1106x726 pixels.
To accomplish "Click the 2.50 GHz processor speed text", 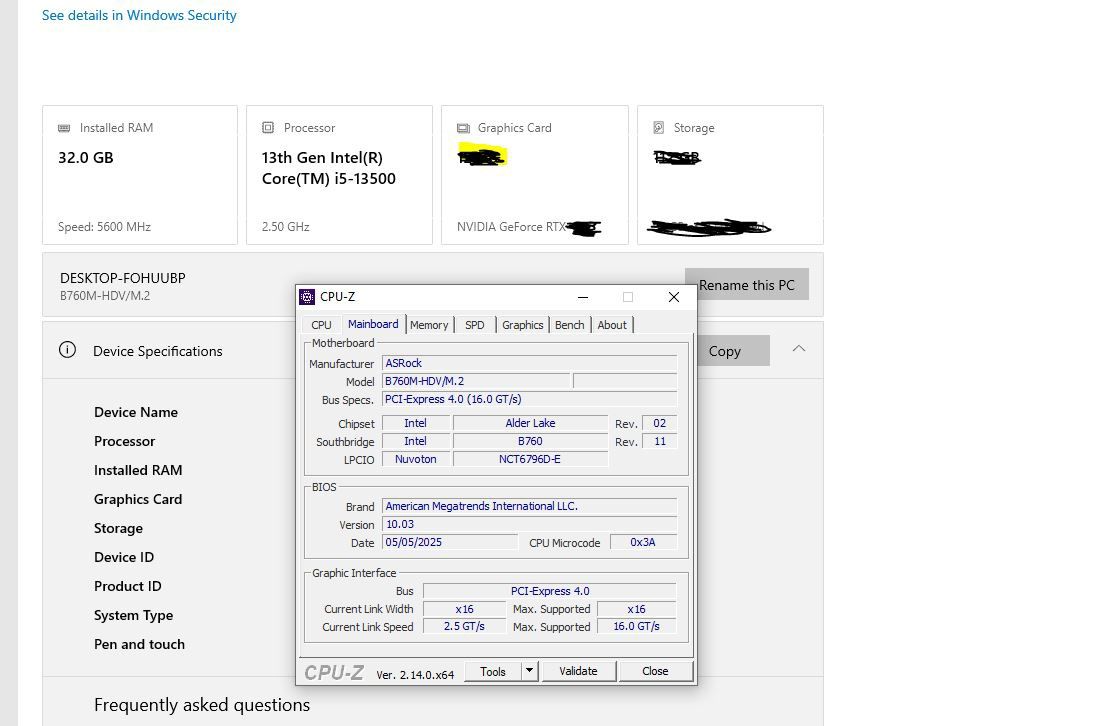I will click(x=286, y=226).
